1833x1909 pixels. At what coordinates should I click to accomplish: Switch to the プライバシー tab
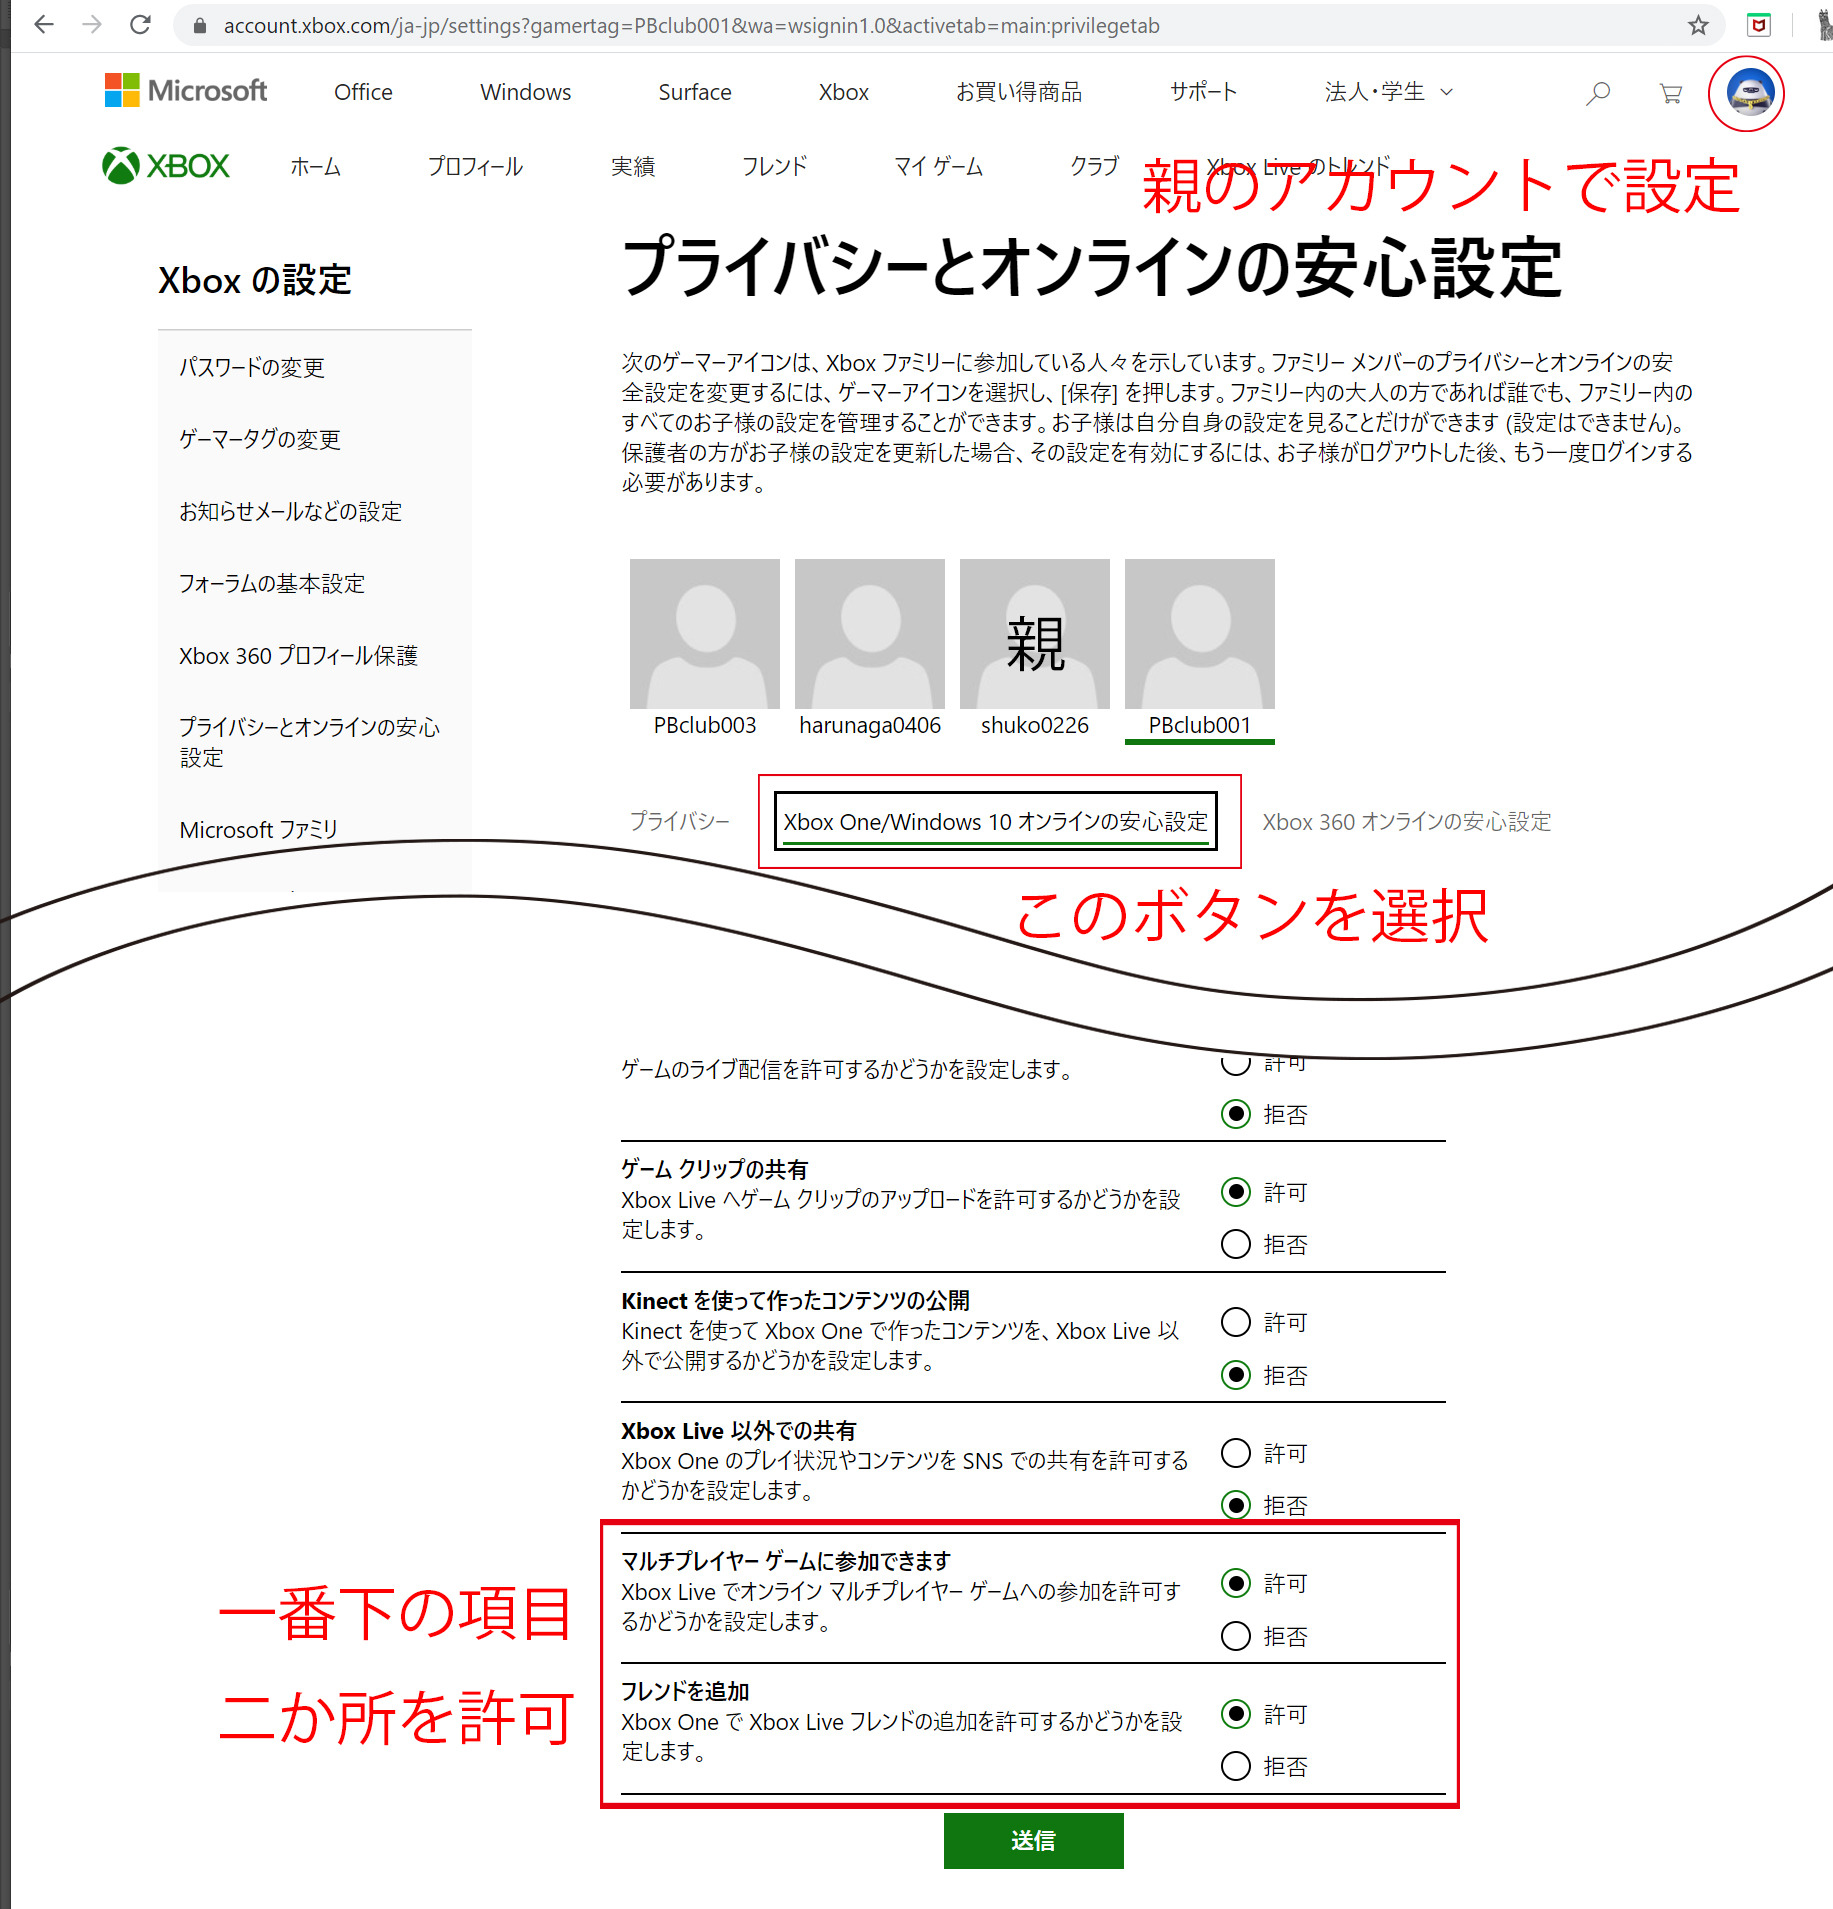(x=680, y=821)
